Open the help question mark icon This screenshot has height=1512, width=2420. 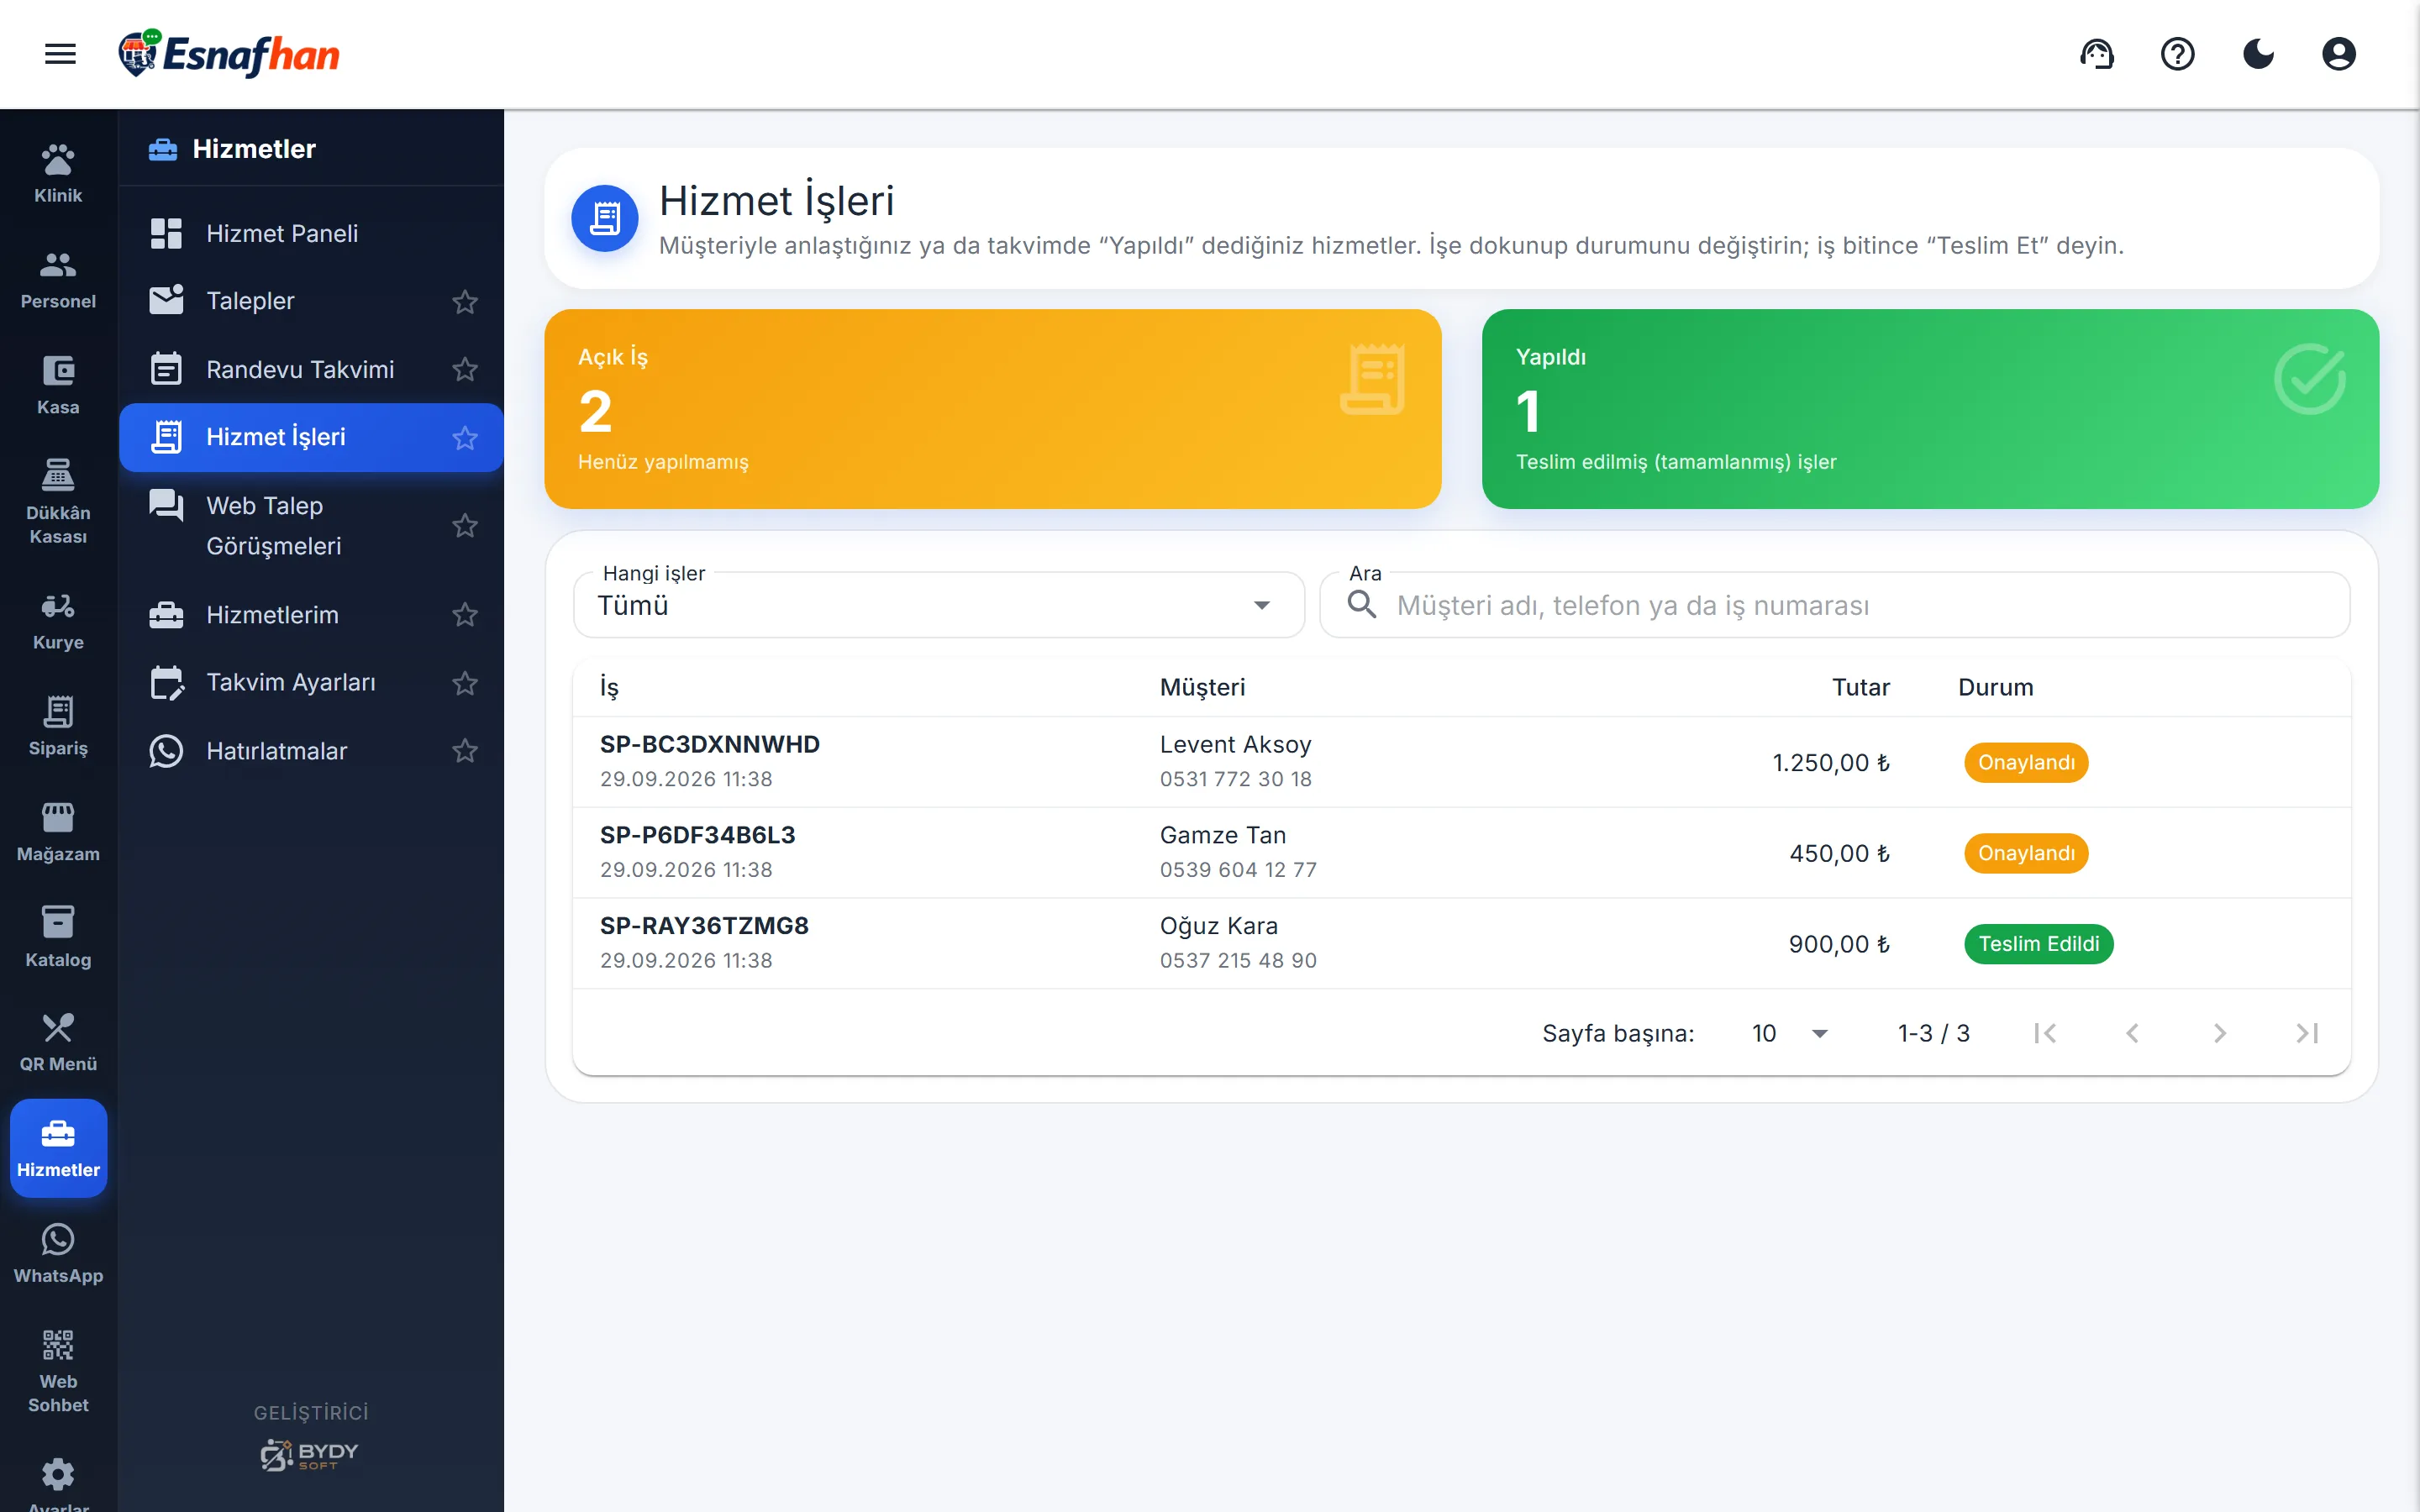pos(2177,54)
